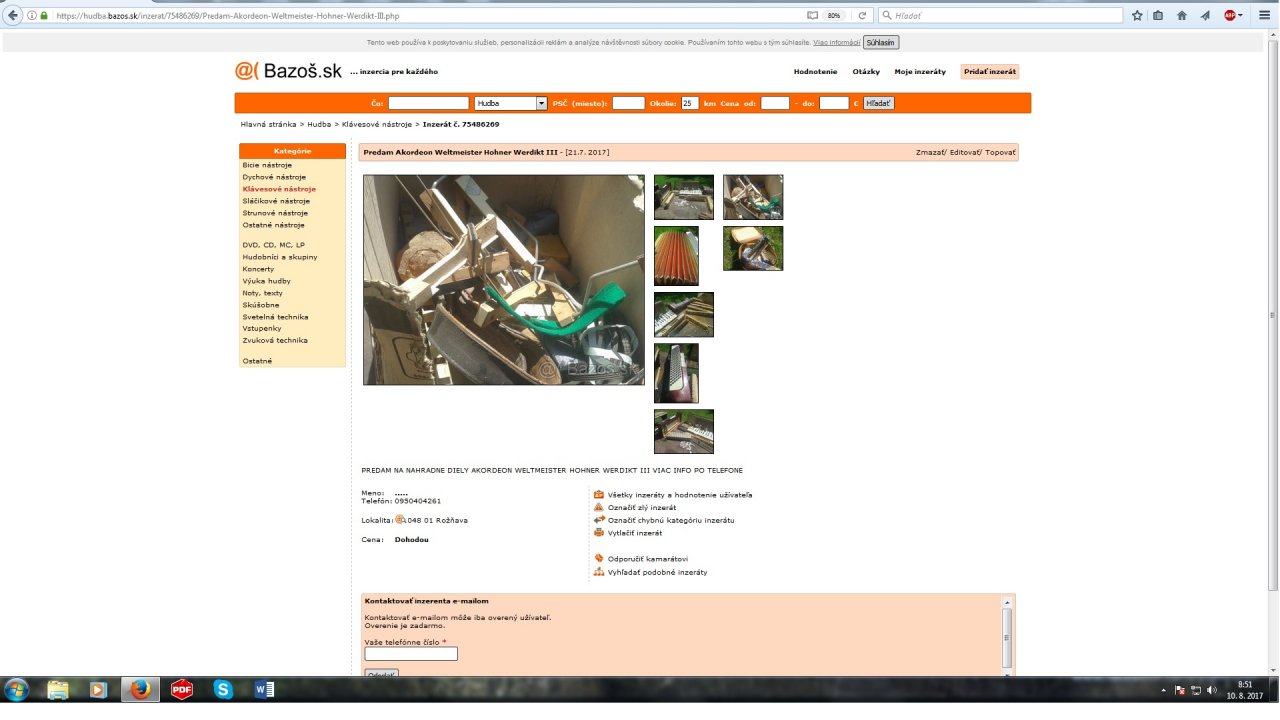Click the Okolie distance field showing 25
Screen dimensions: 1280x720
689,103
